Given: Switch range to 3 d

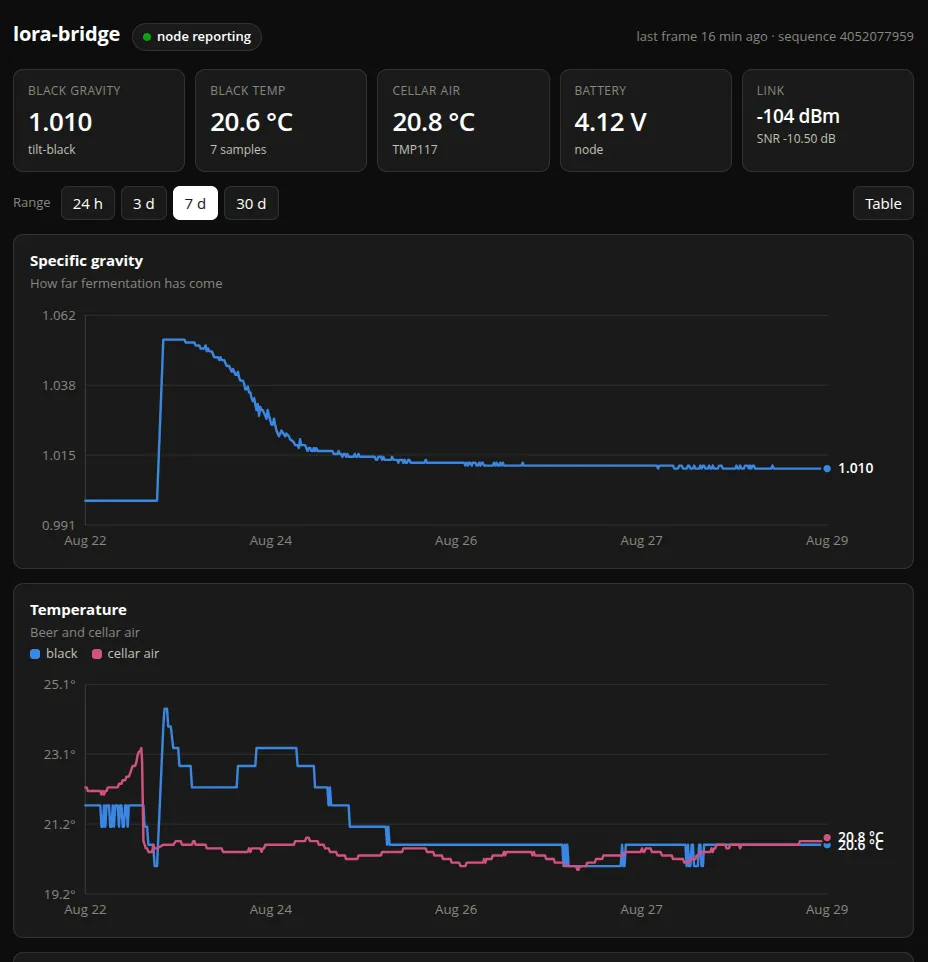Looking at the screenshot, I should (x=144, y=203).
